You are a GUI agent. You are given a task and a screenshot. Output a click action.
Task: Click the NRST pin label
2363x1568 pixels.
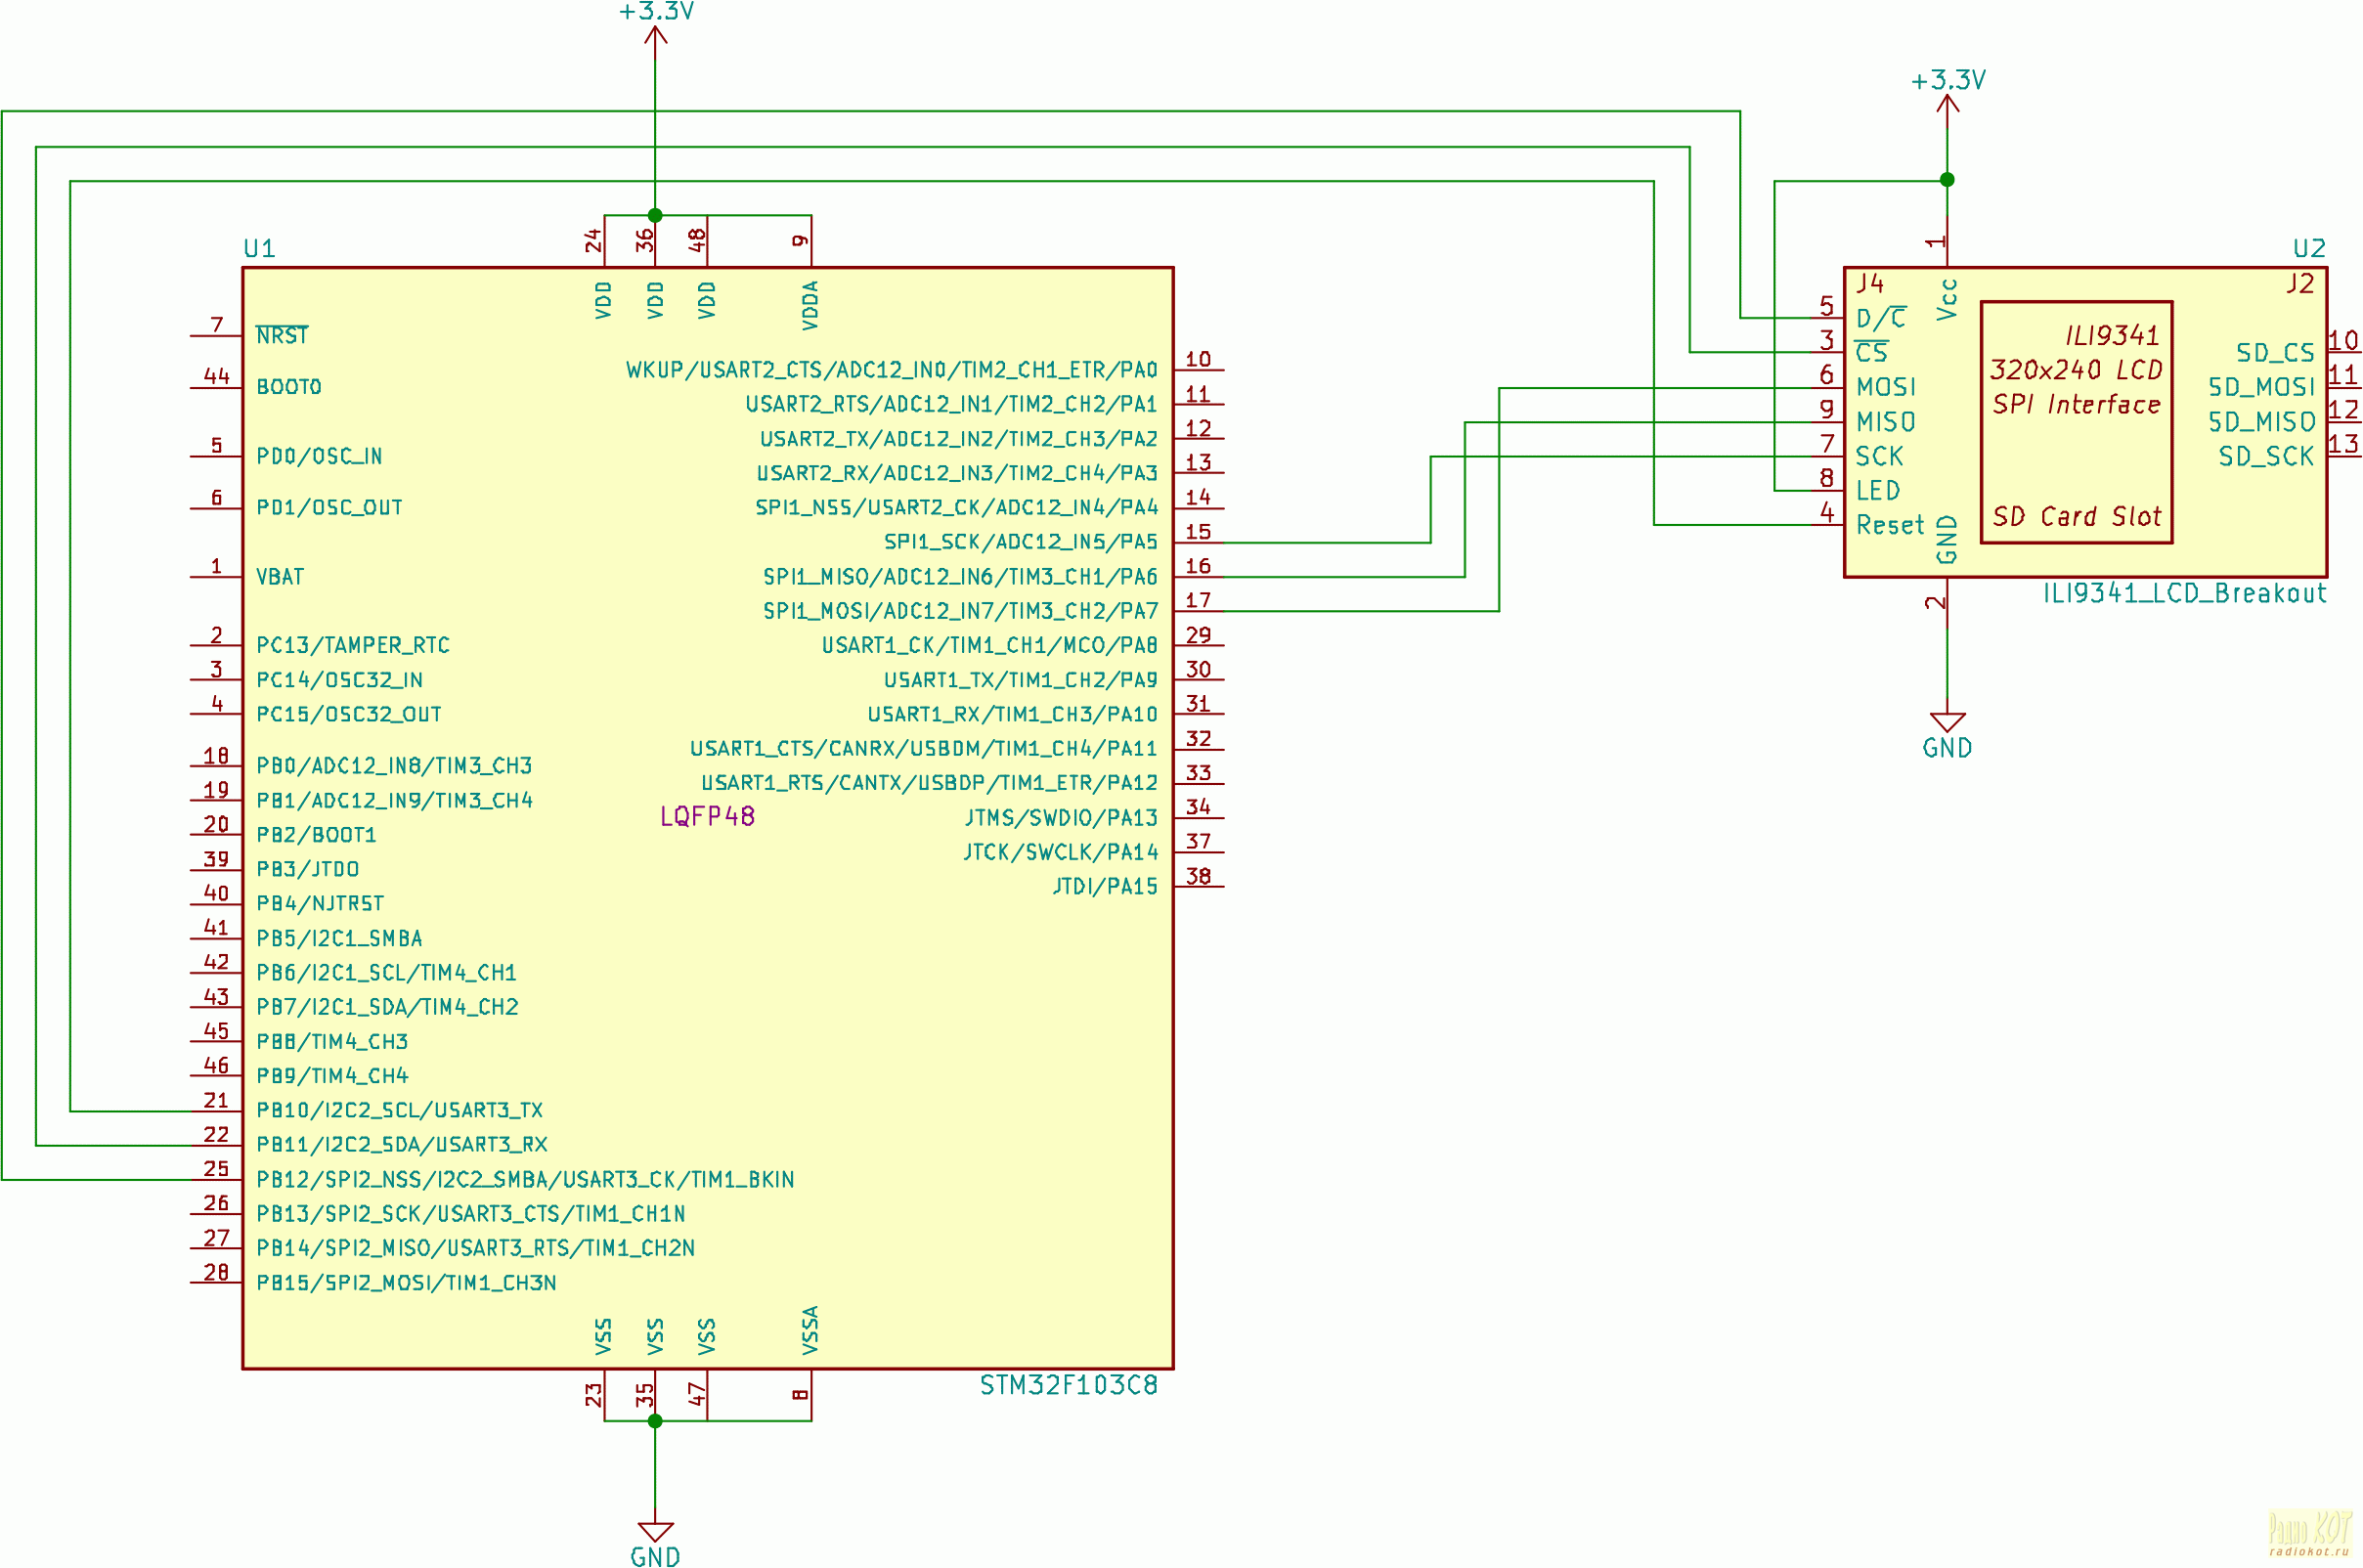coord(282,335)
